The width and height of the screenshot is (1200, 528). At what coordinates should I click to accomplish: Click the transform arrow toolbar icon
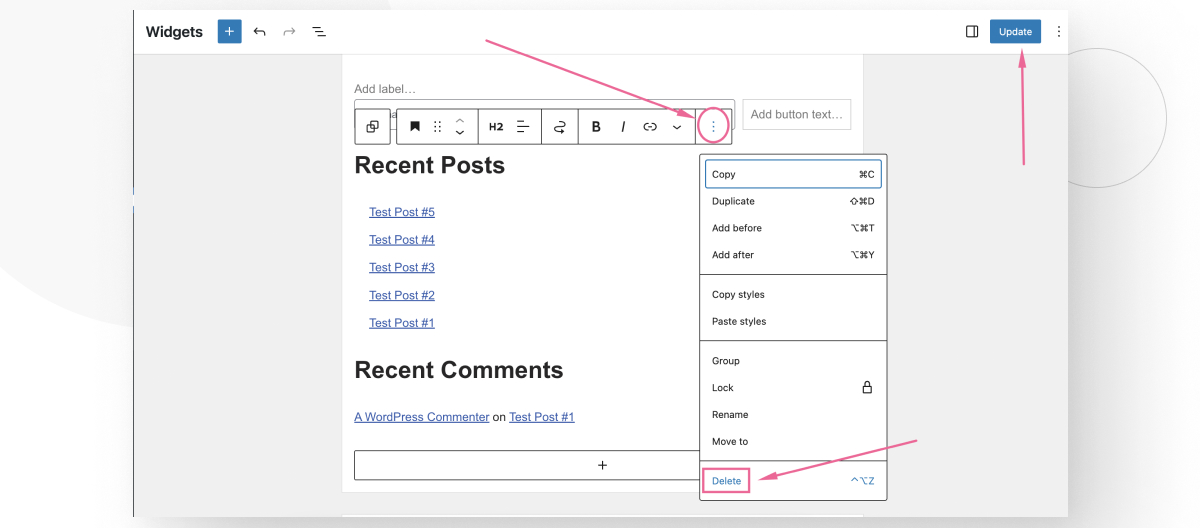560,127
